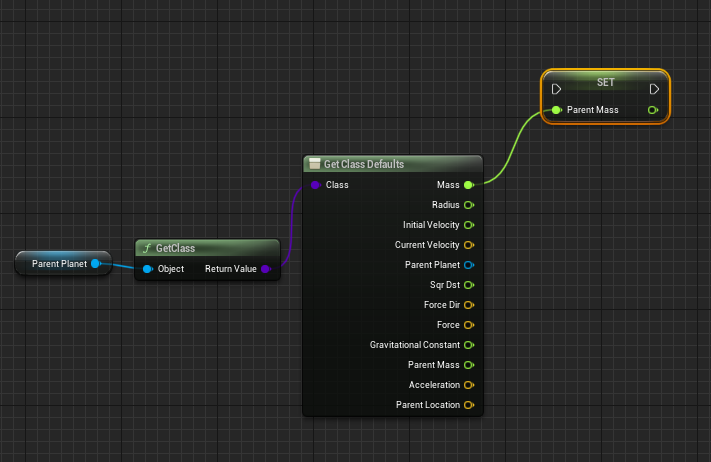Click the Acceleration output pin
Viewport: 711px width, 462px height.
click(468, 385)
